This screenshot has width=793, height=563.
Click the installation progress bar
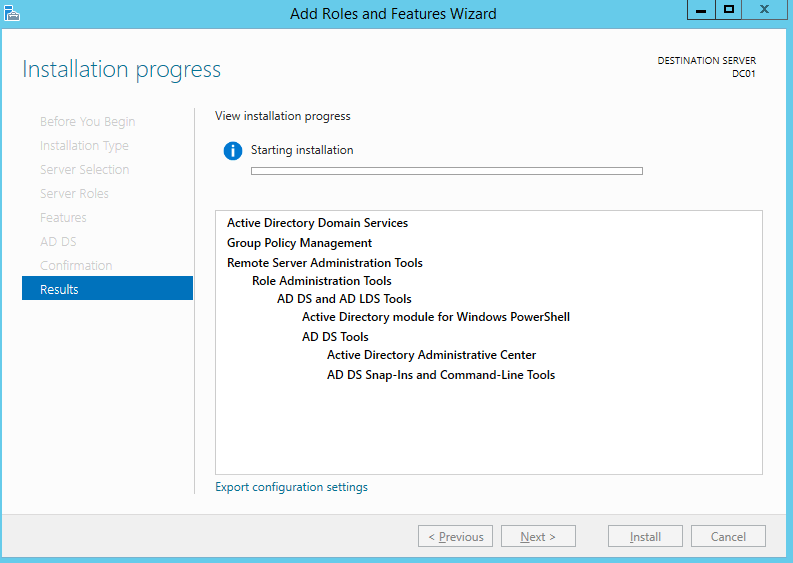pos(447,171)
